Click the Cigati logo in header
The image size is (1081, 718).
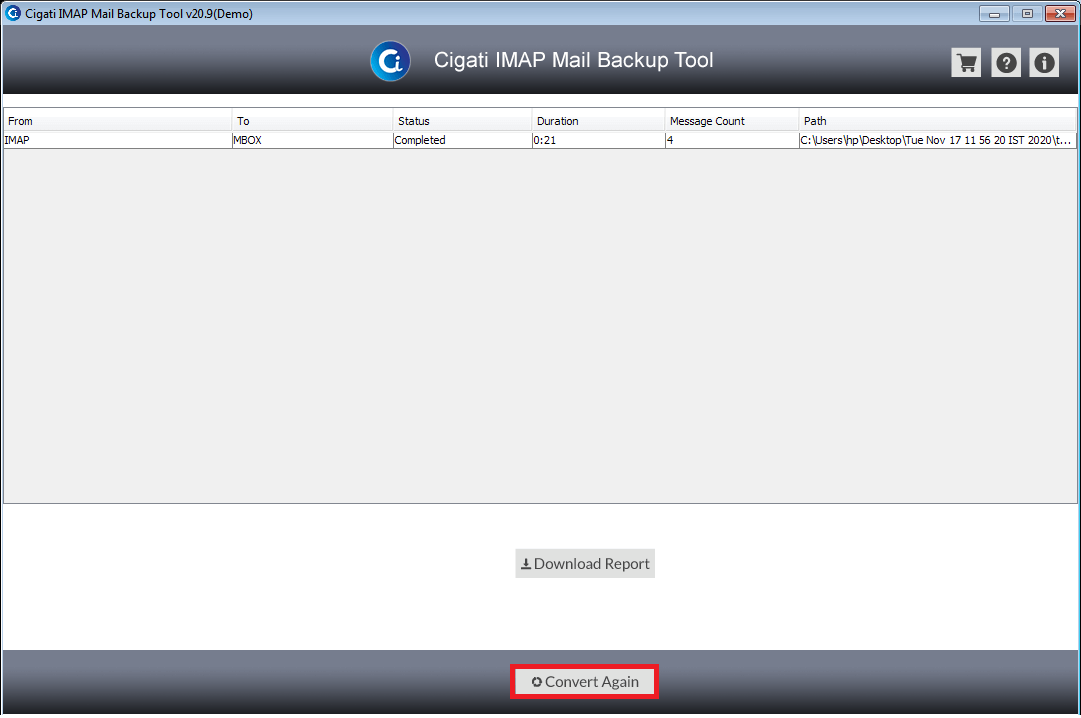[x=390, y=61]
